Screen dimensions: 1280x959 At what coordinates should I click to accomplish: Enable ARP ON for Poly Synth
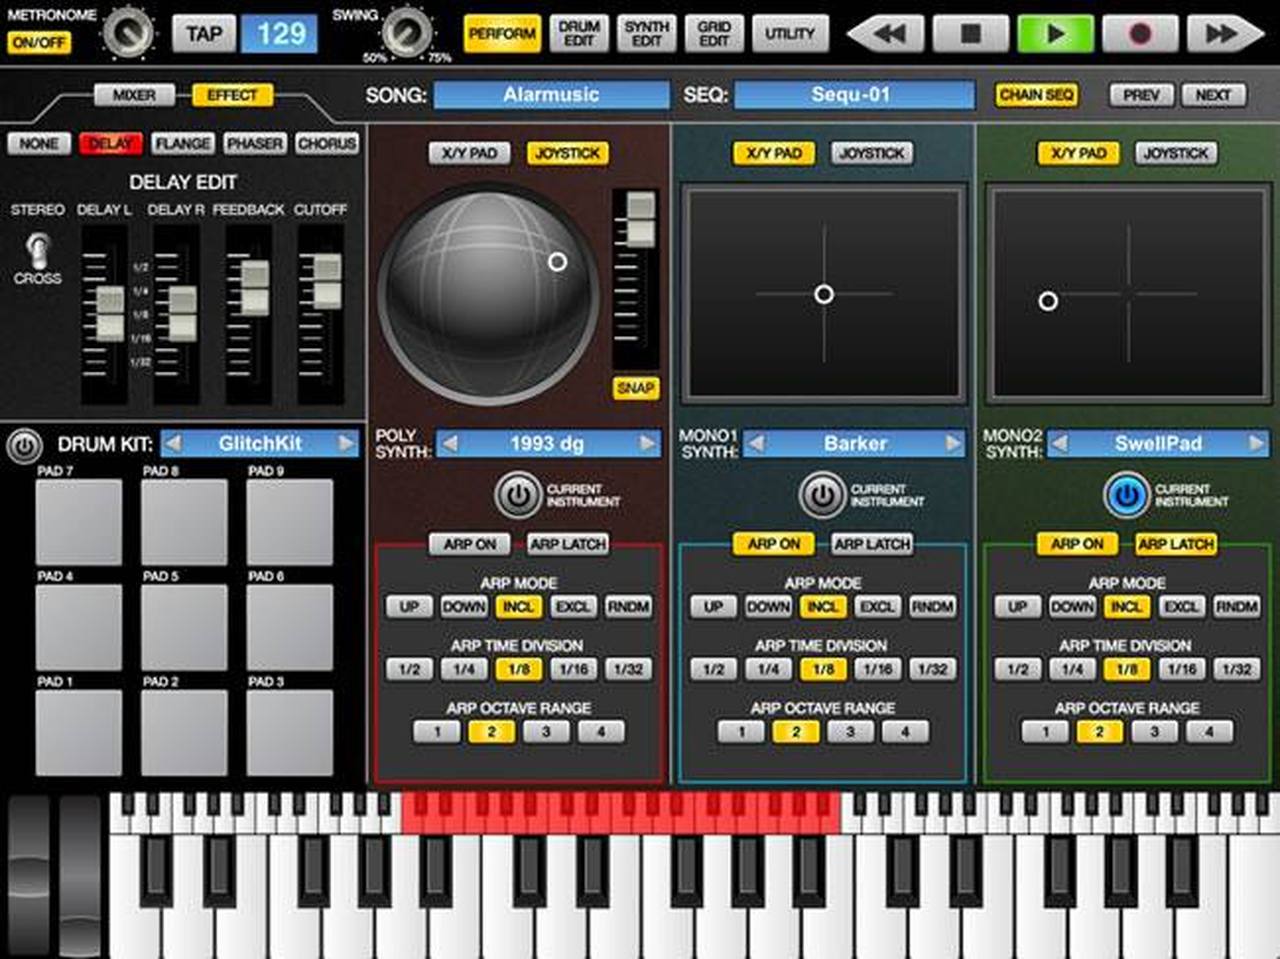point(469,544)
